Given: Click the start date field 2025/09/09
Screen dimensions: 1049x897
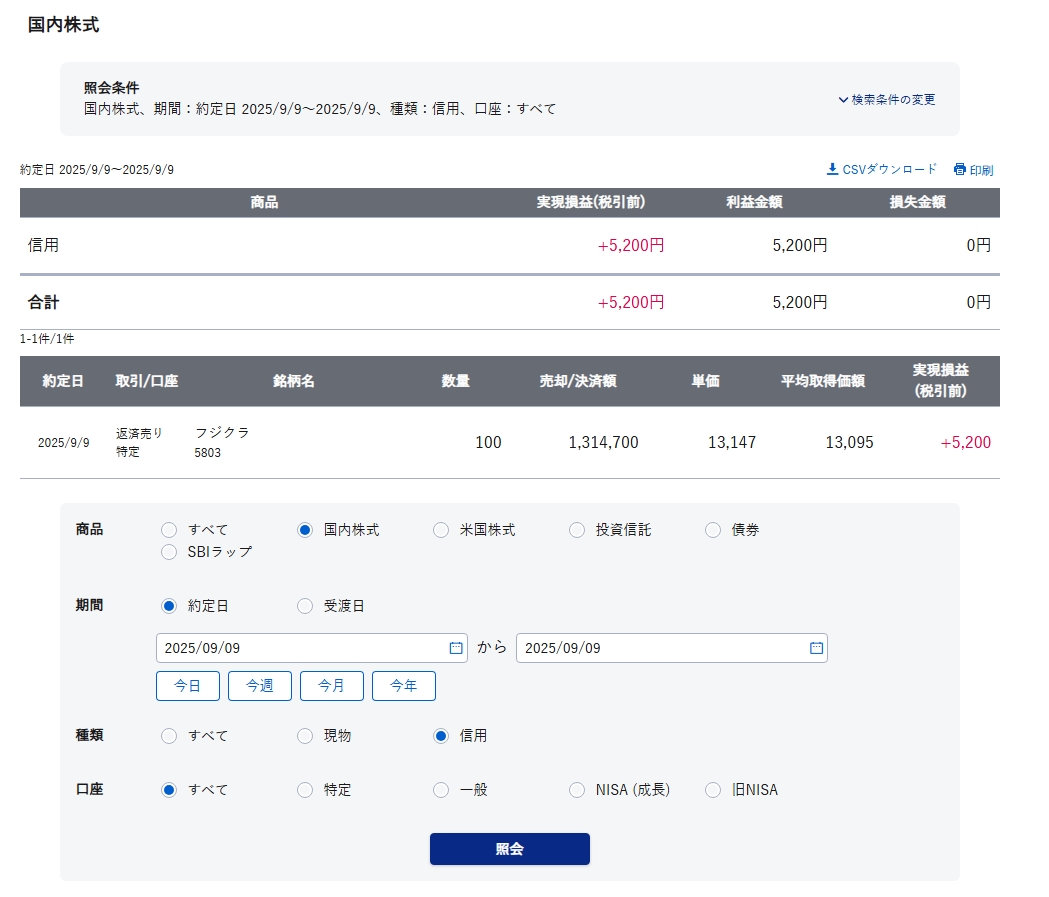Looking at the screenshot, I should (300, 648).
